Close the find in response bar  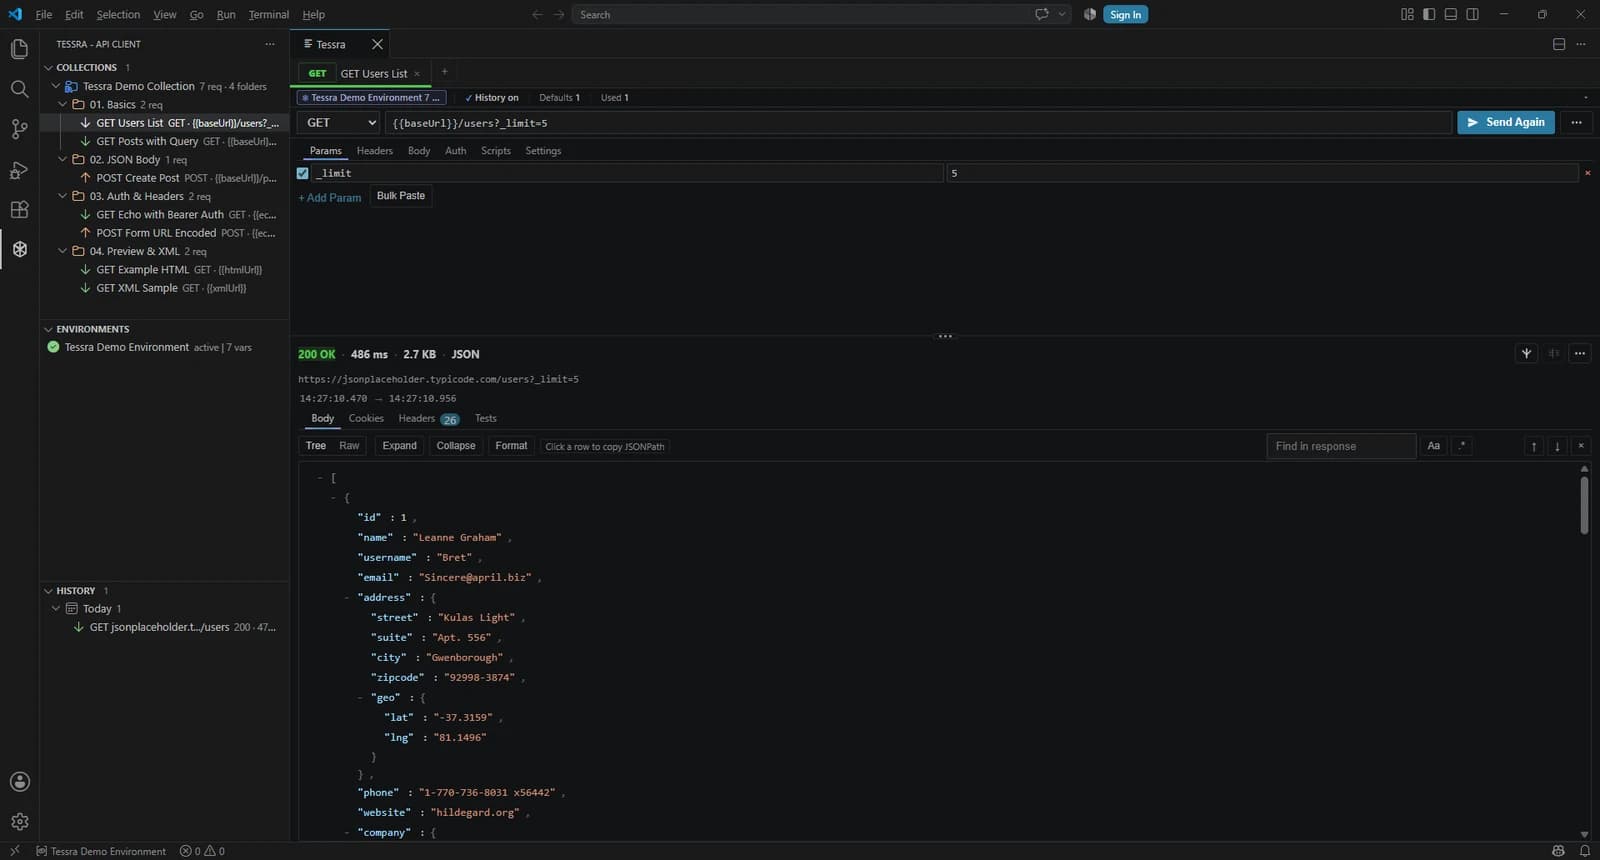1581,446
